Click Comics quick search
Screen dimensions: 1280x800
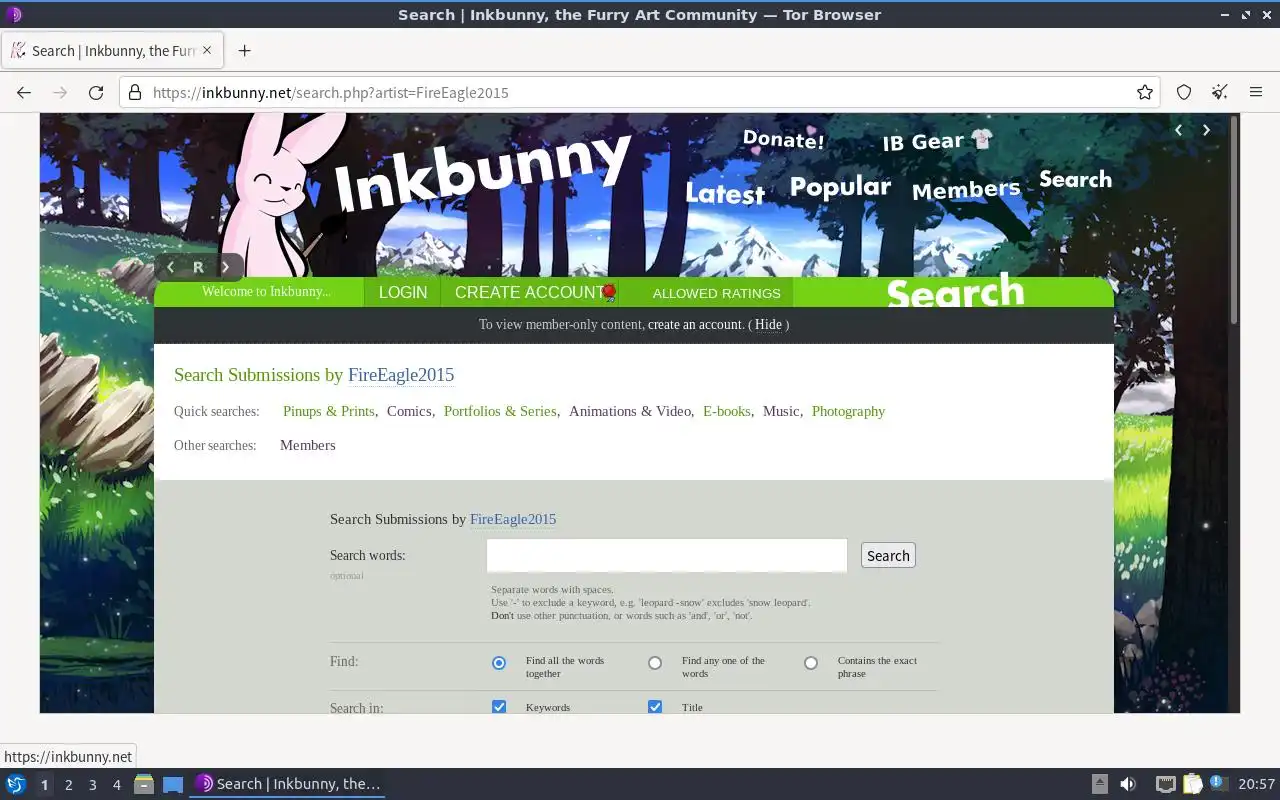pos(409,411)
